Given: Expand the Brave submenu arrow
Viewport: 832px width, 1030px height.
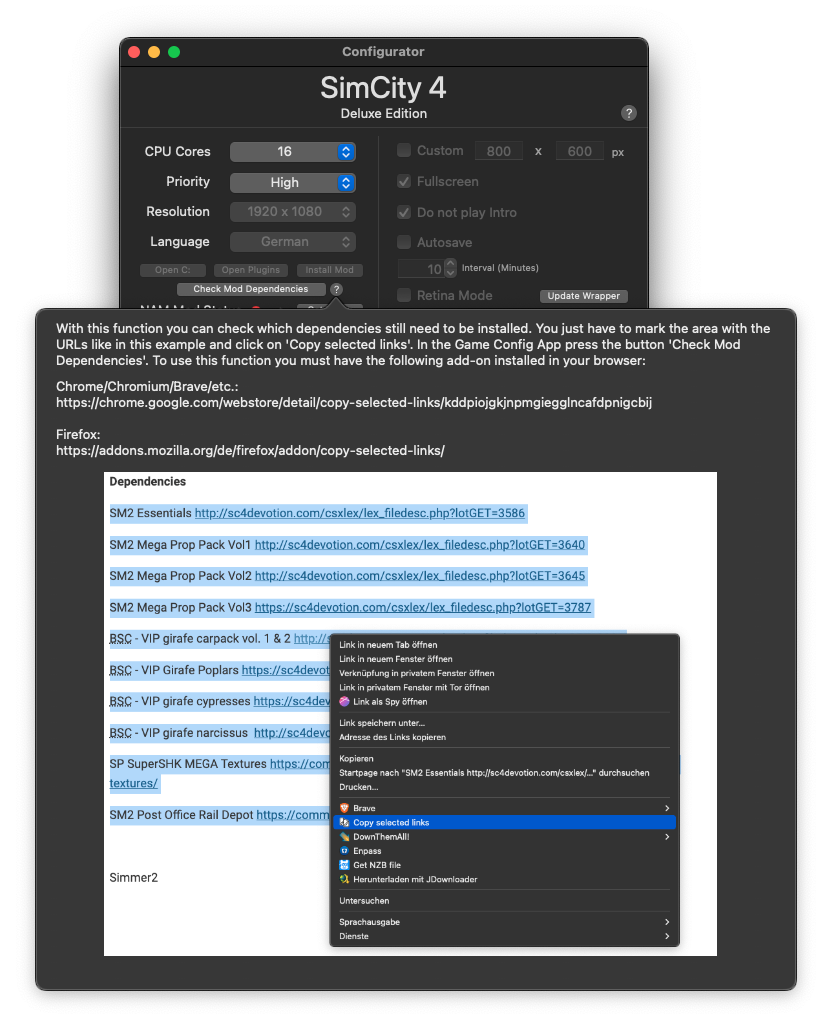Looking at the screenshot, I should pyautogui.click(x=667, y=808).
